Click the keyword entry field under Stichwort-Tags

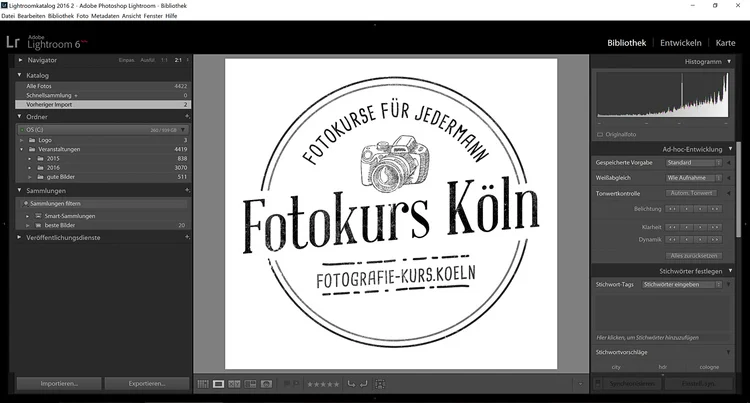tap(663, 313)
